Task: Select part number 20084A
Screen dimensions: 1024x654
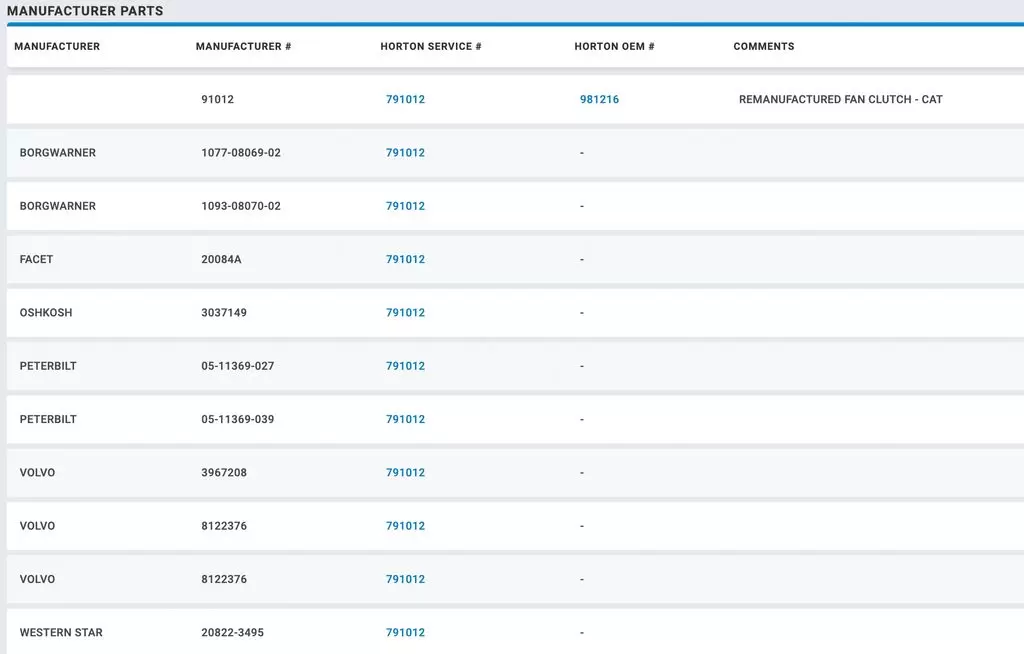Action: [x=221, y=259]
